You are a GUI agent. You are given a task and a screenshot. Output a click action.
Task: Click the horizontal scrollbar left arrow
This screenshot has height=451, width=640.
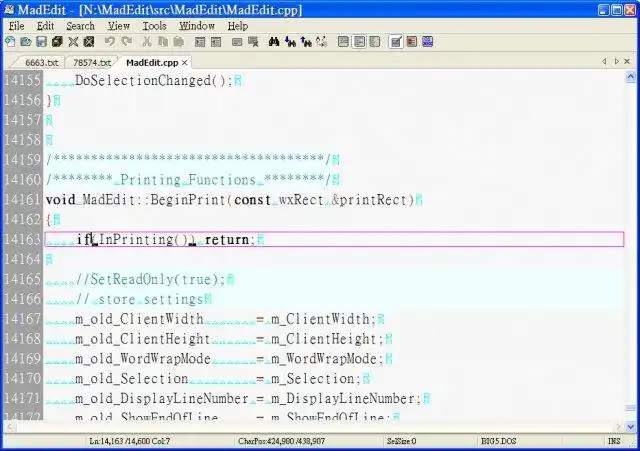9,427
